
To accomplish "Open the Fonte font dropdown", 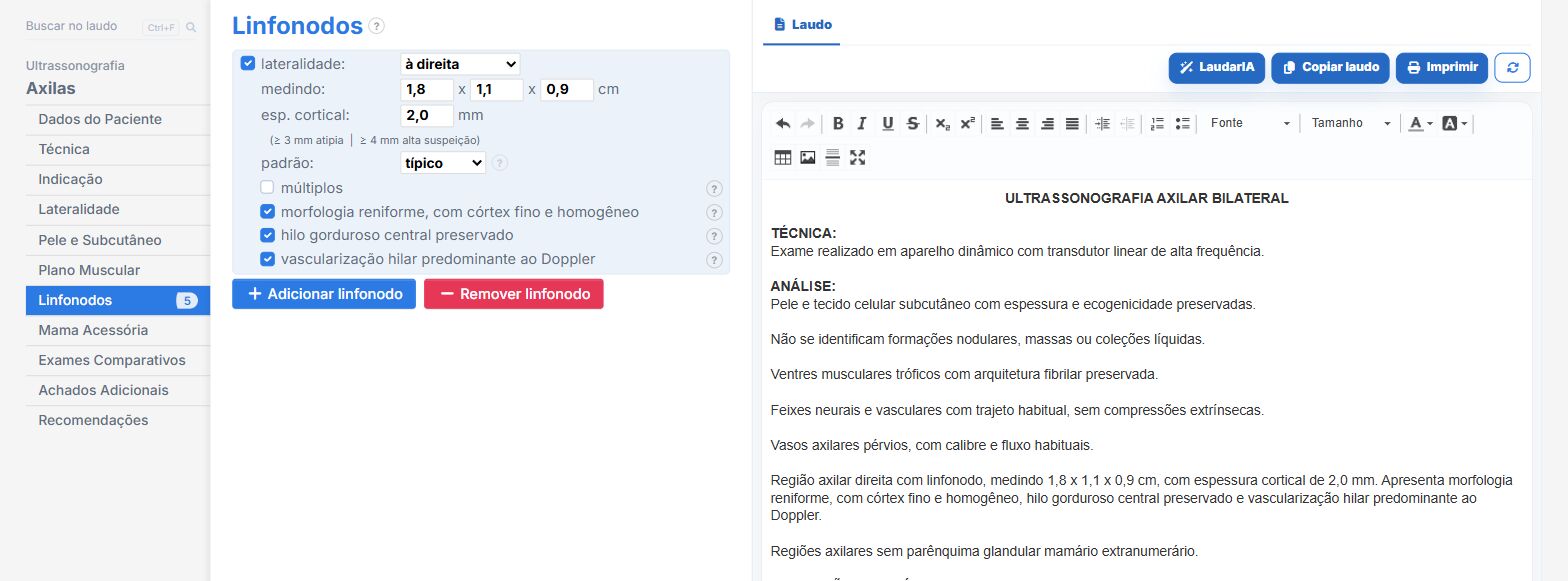I will click(x=1250, y=123).
